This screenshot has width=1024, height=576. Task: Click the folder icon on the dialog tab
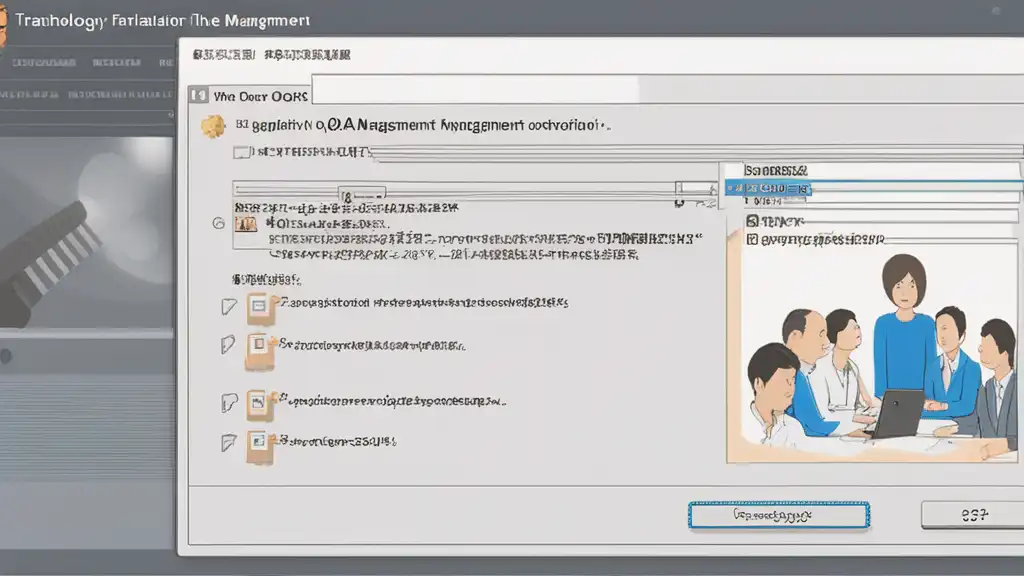coord(199,96)
